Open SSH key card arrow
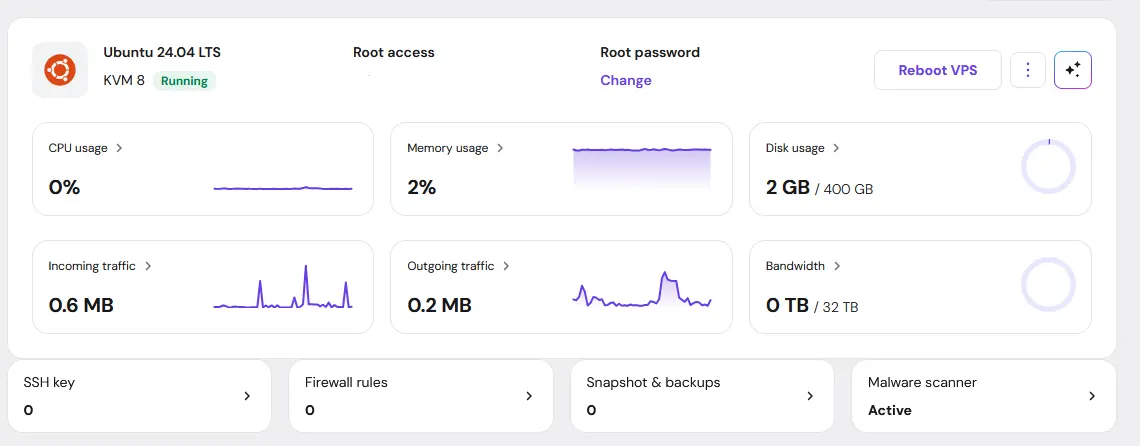 click(247, 396)
